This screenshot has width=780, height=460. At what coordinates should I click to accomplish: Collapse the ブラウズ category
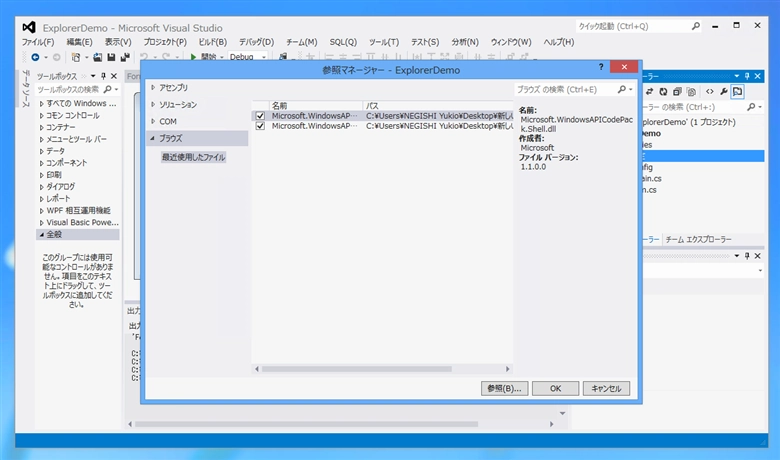[153, 138]
